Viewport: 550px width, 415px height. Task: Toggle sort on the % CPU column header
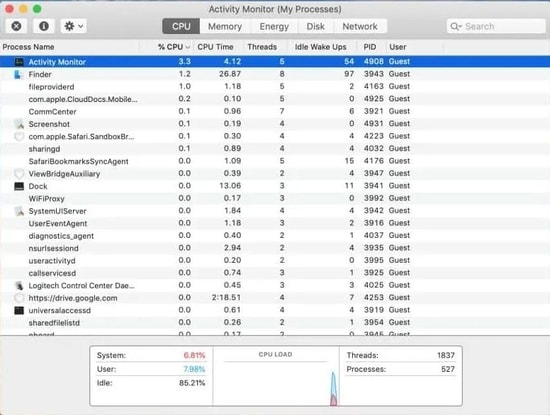(x=174, y=47)
